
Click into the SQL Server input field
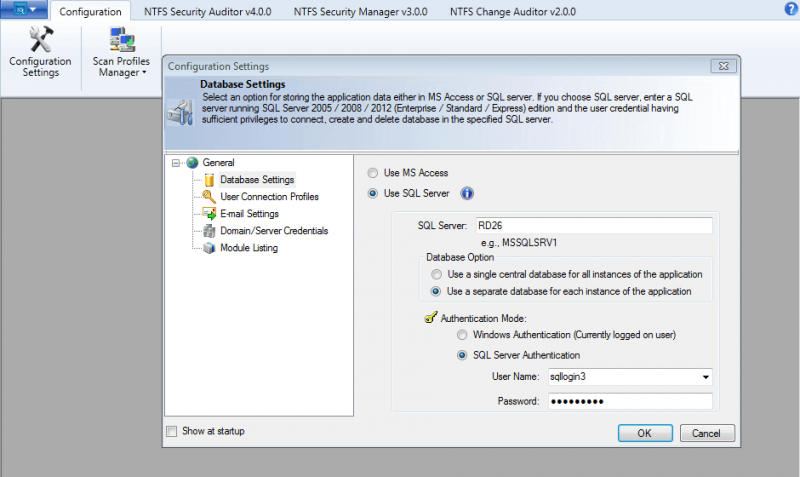click(594, 225)
